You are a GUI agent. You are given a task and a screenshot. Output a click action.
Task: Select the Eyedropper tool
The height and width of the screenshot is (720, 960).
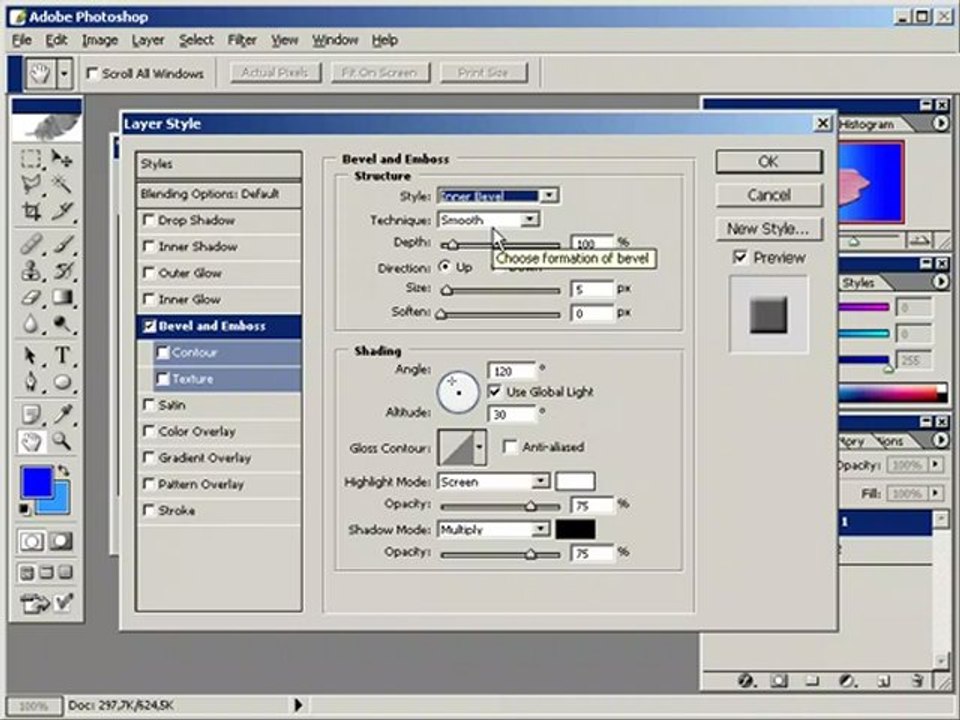click(x=62, y=414)
